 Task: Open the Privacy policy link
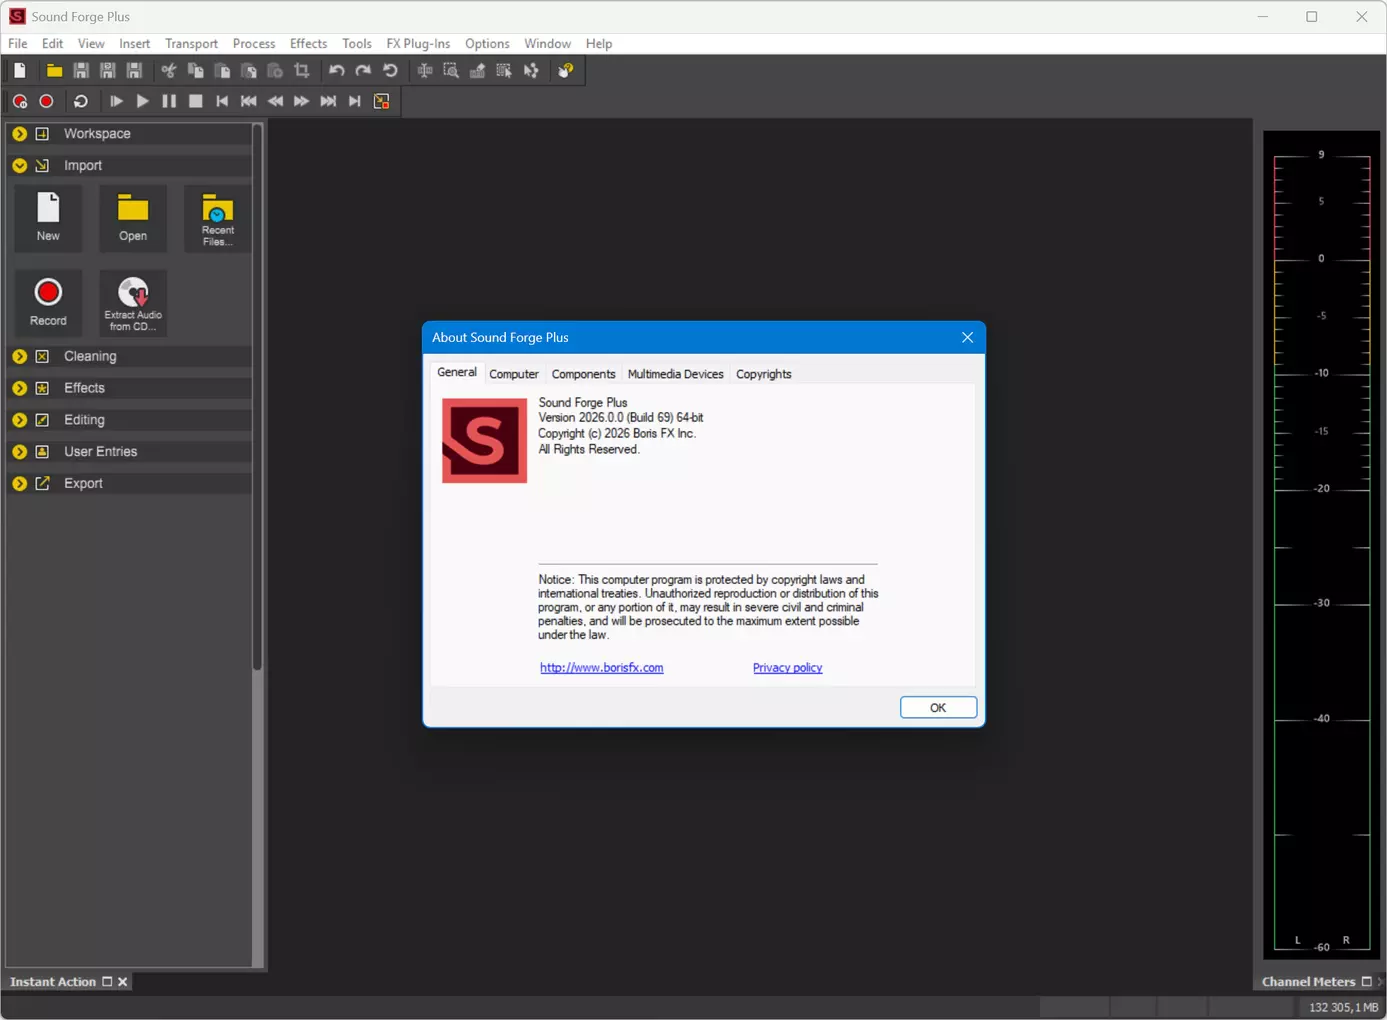pyautogui.click(x=787, y=668)
